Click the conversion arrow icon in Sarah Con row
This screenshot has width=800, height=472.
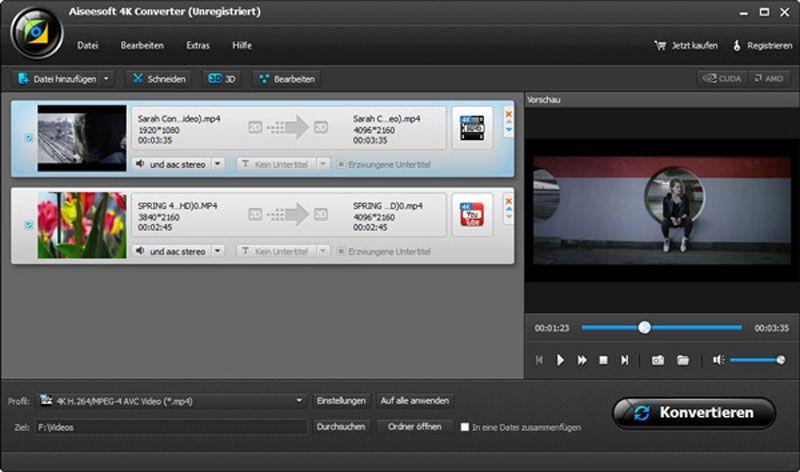pyautogui.click(x=288, y=128)
